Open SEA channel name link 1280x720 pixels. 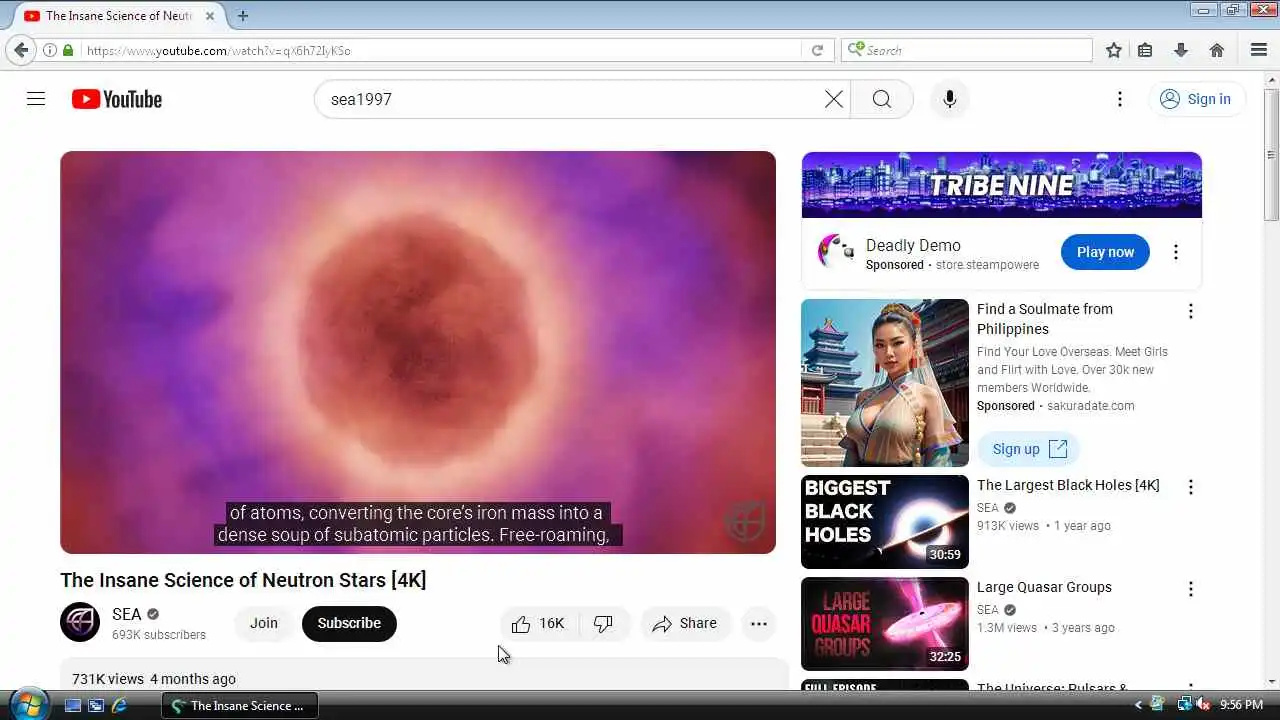click(127, 614)
